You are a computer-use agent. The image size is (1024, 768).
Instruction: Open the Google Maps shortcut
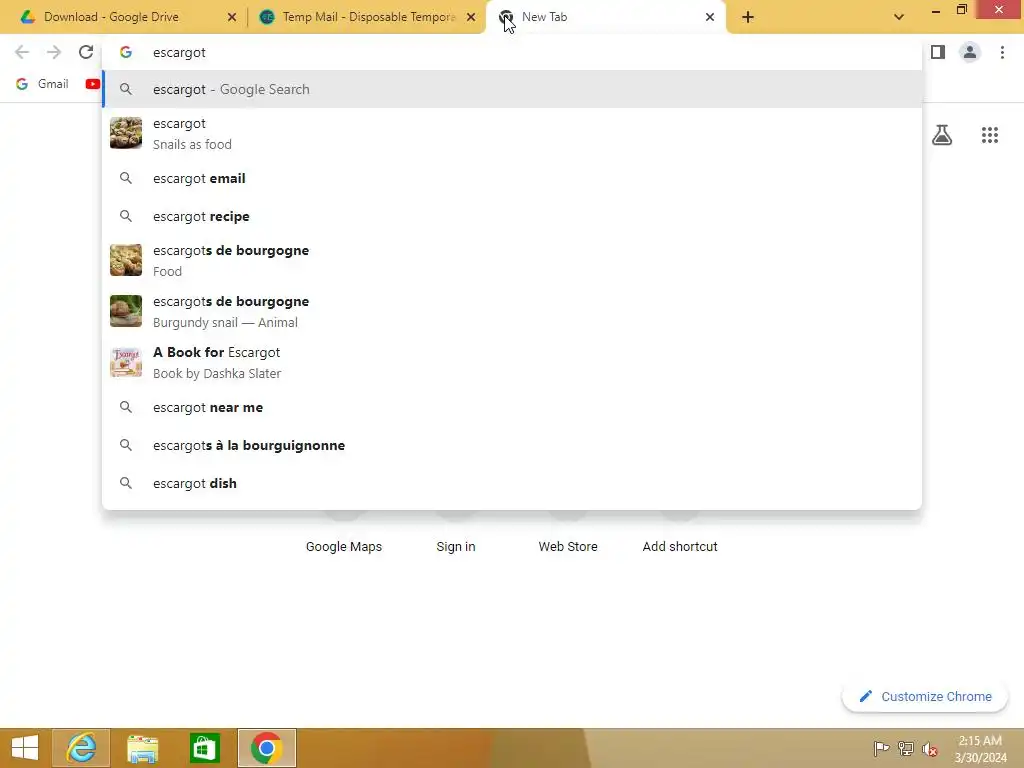pyautogui.click(x=344, y=546)
